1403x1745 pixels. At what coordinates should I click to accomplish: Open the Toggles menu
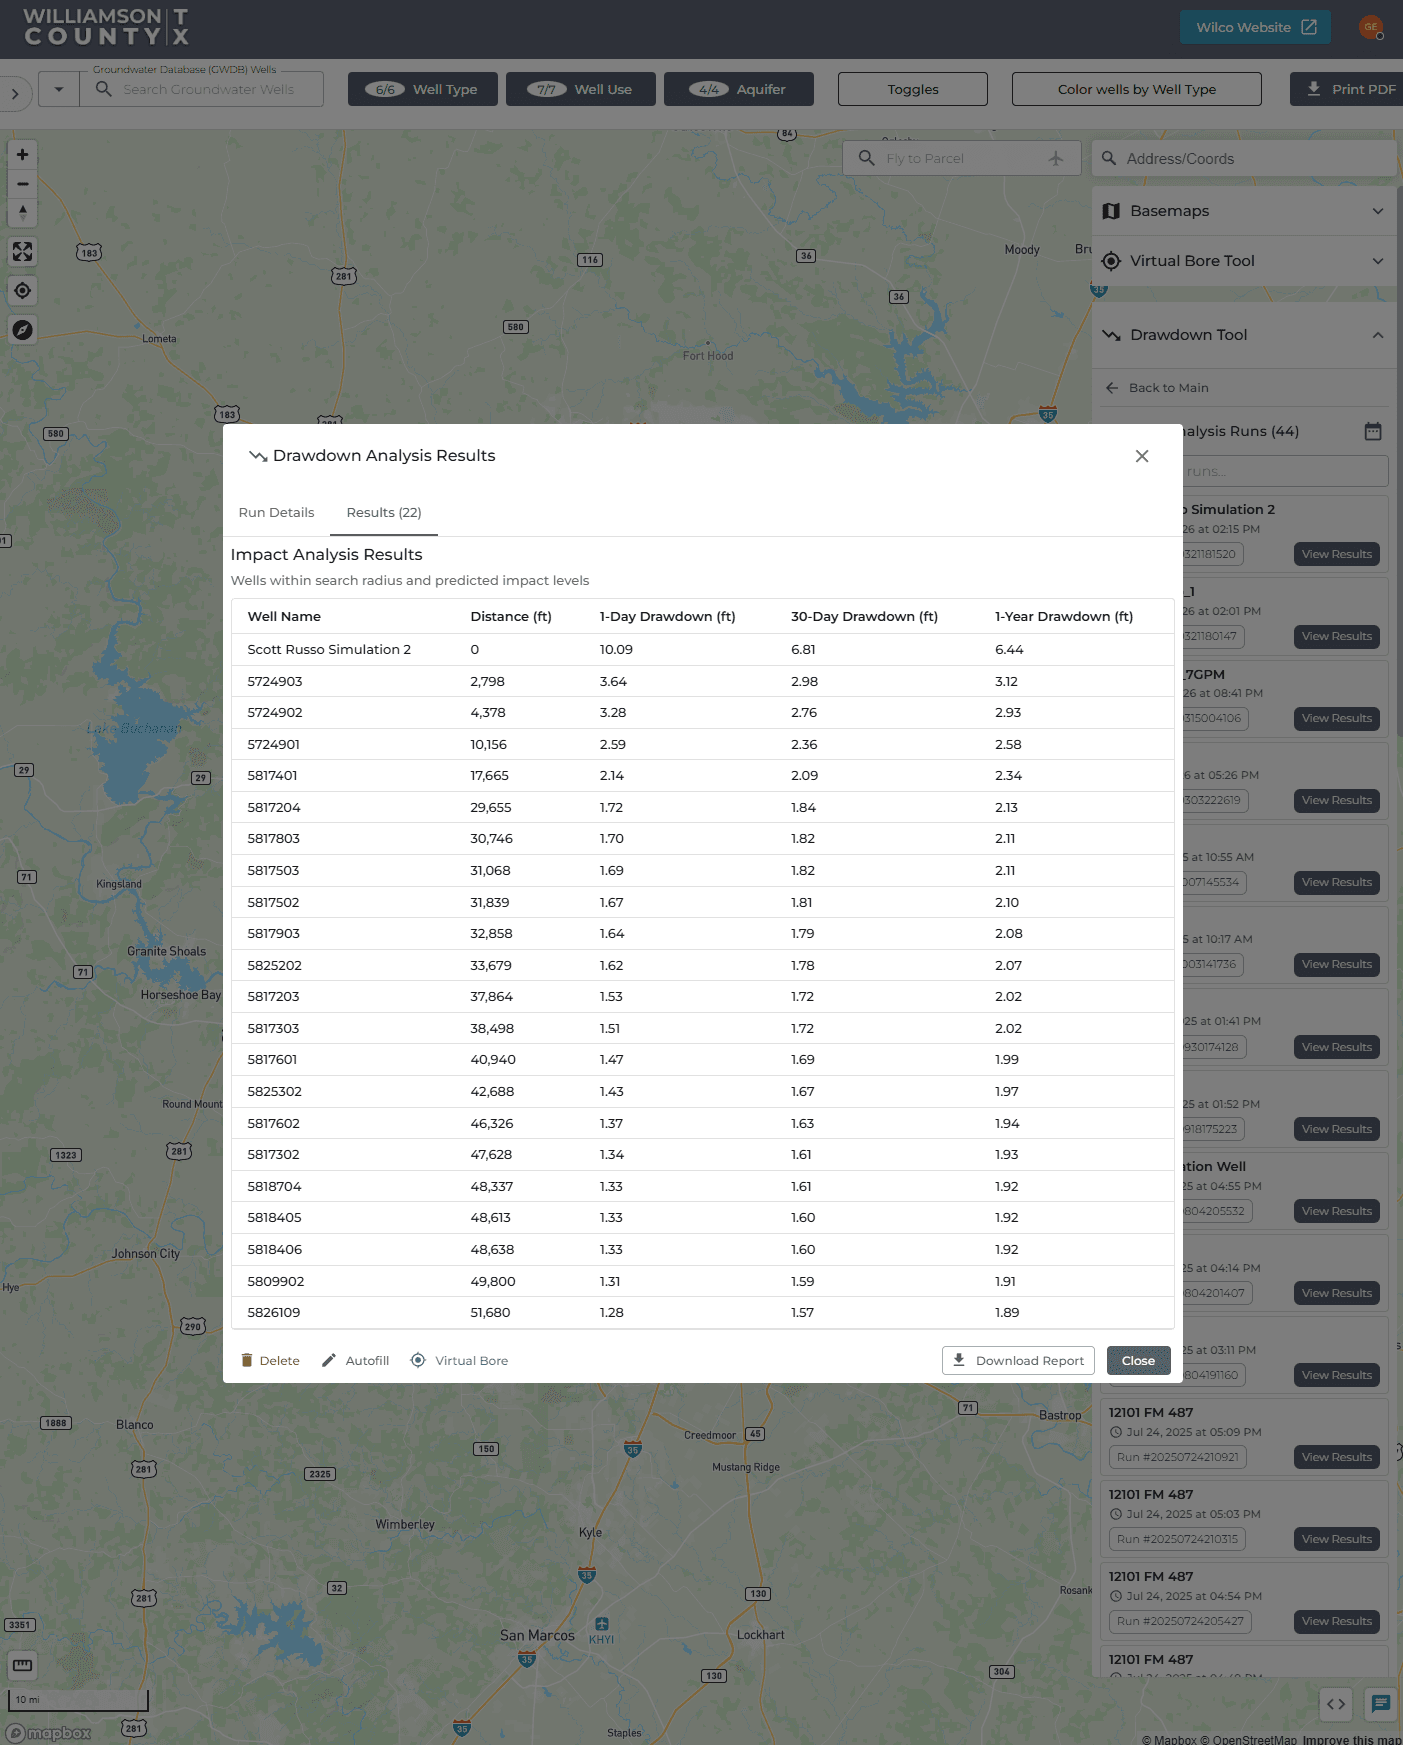tap(913, 89)
